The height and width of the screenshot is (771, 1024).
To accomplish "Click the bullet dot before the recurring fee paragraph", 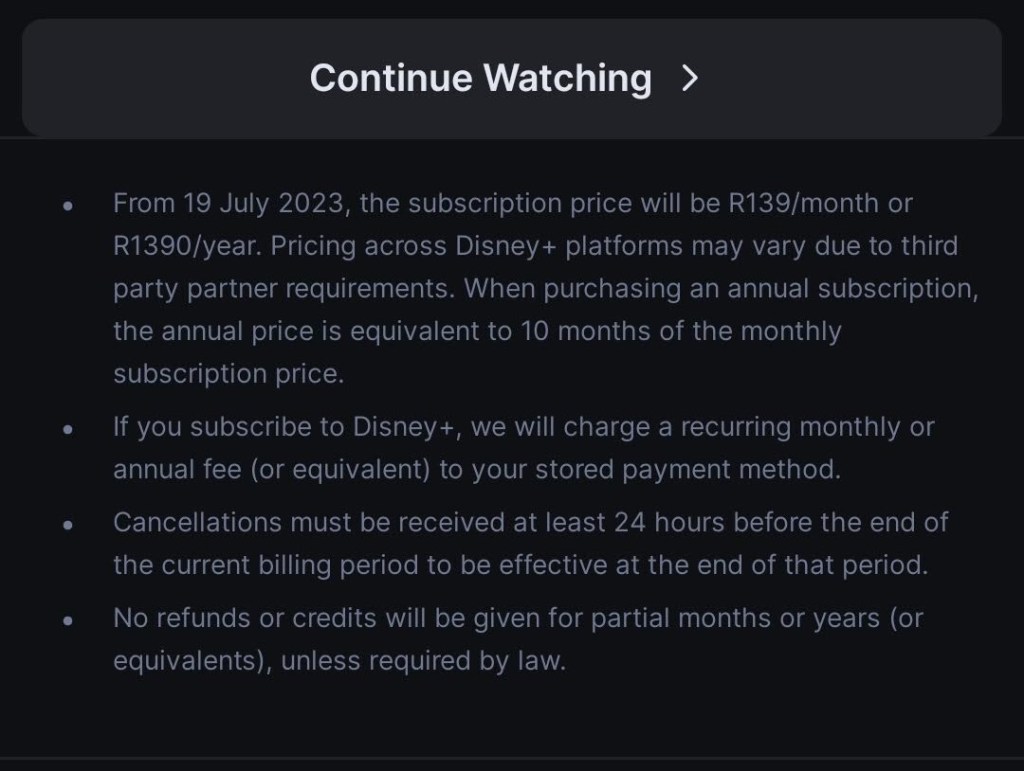I will [67, 428].
